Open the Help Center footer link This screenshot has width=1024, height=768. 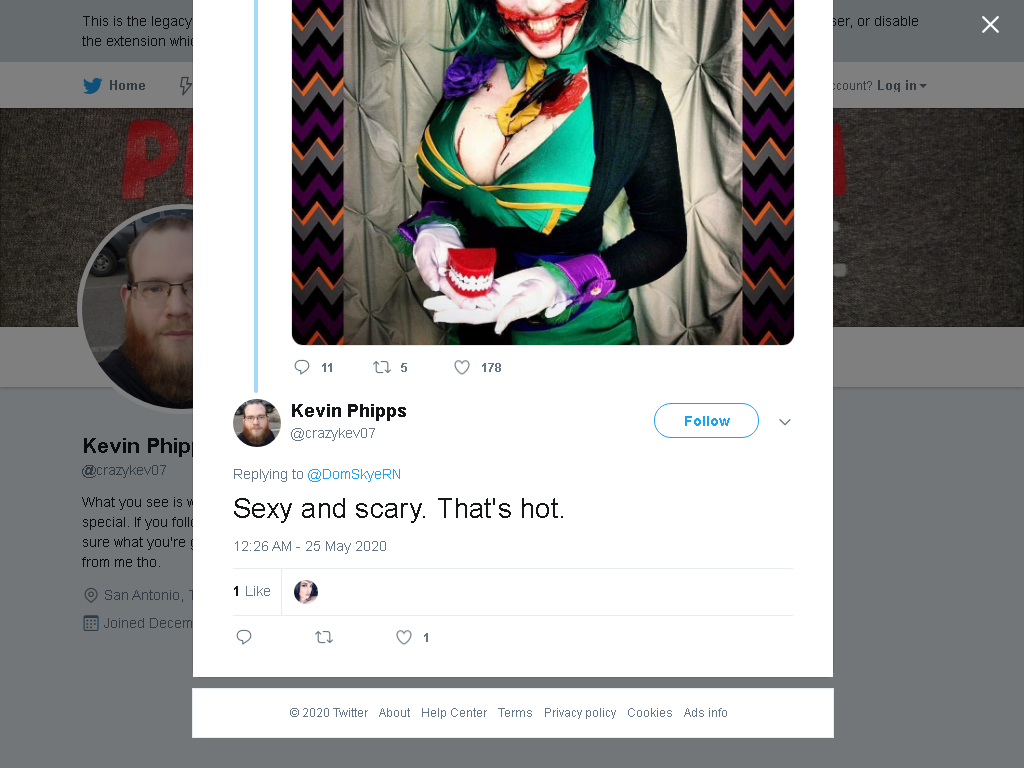coord(454,712)
